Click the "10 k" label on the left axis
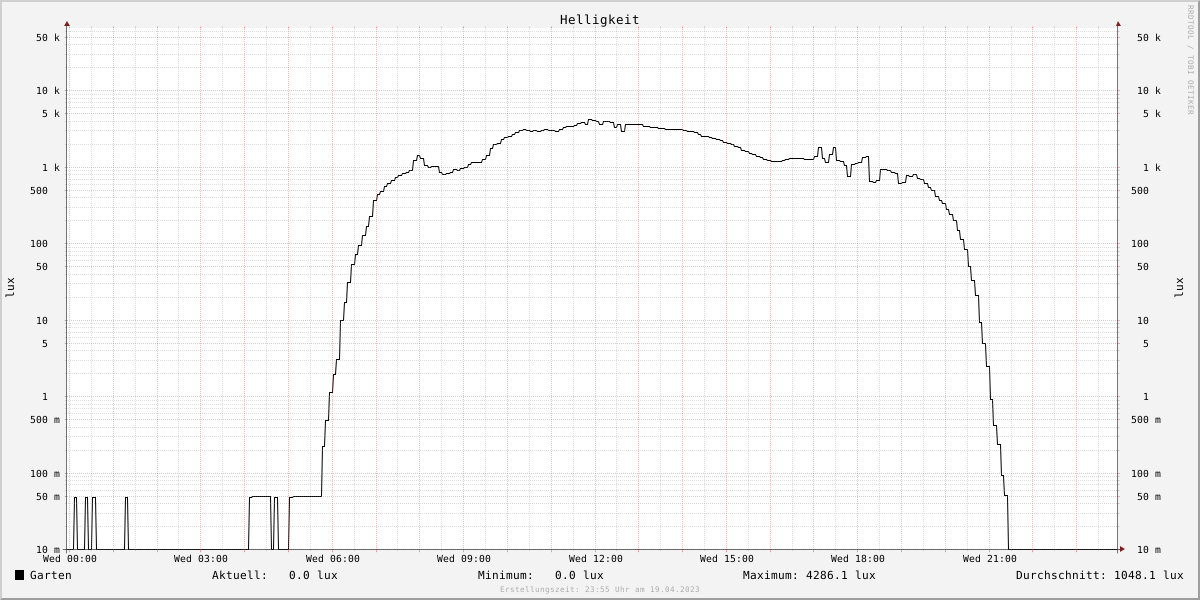Image resolution: width=1200 pixels, height=600 pixels. point(48,91)
